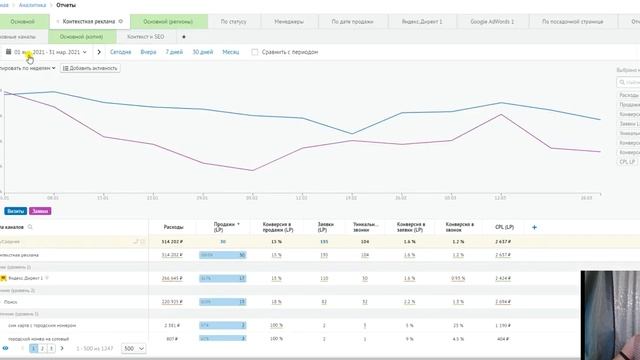Screen dimensions: 640x360
Task: Open the grouping by weeks dropdown
Action: (28, 68)
